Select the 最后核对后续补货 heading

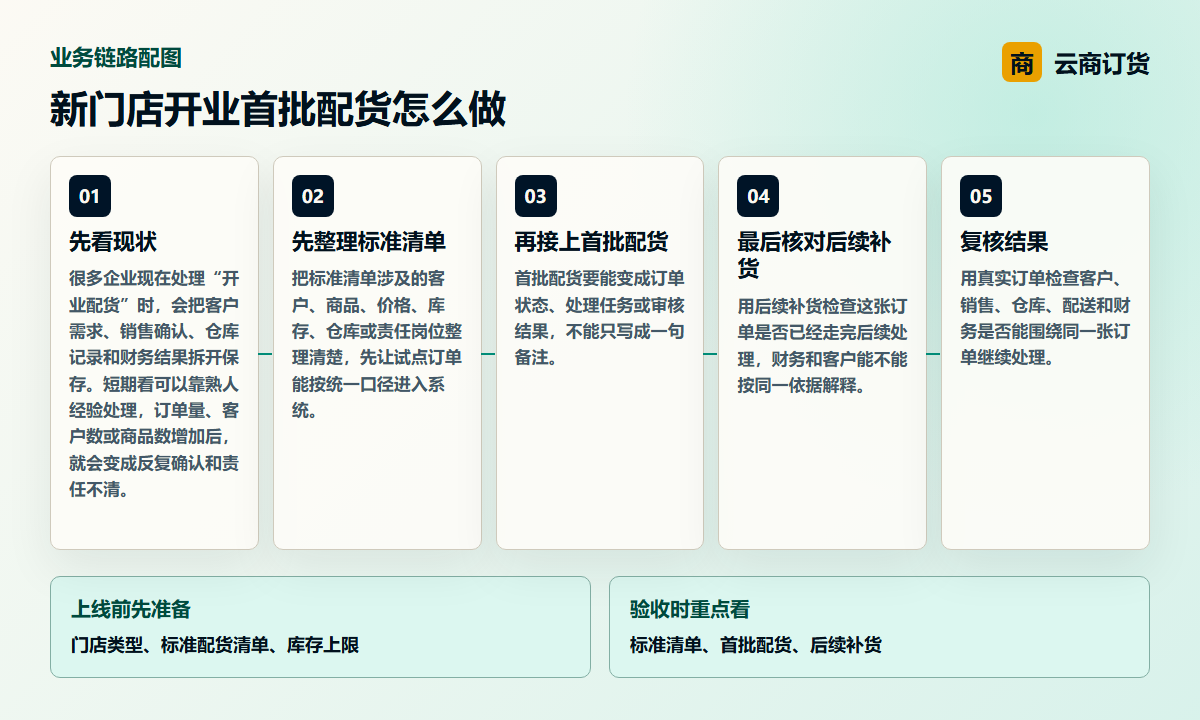click(x=814, y=255)
